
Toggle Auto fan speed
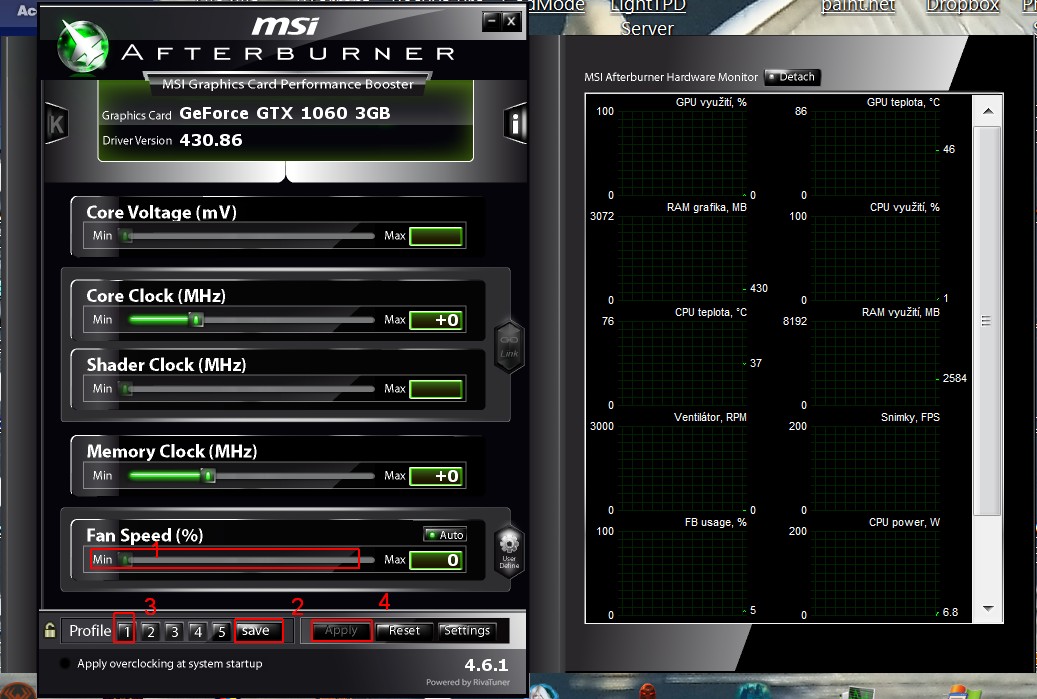click(445, 534)
